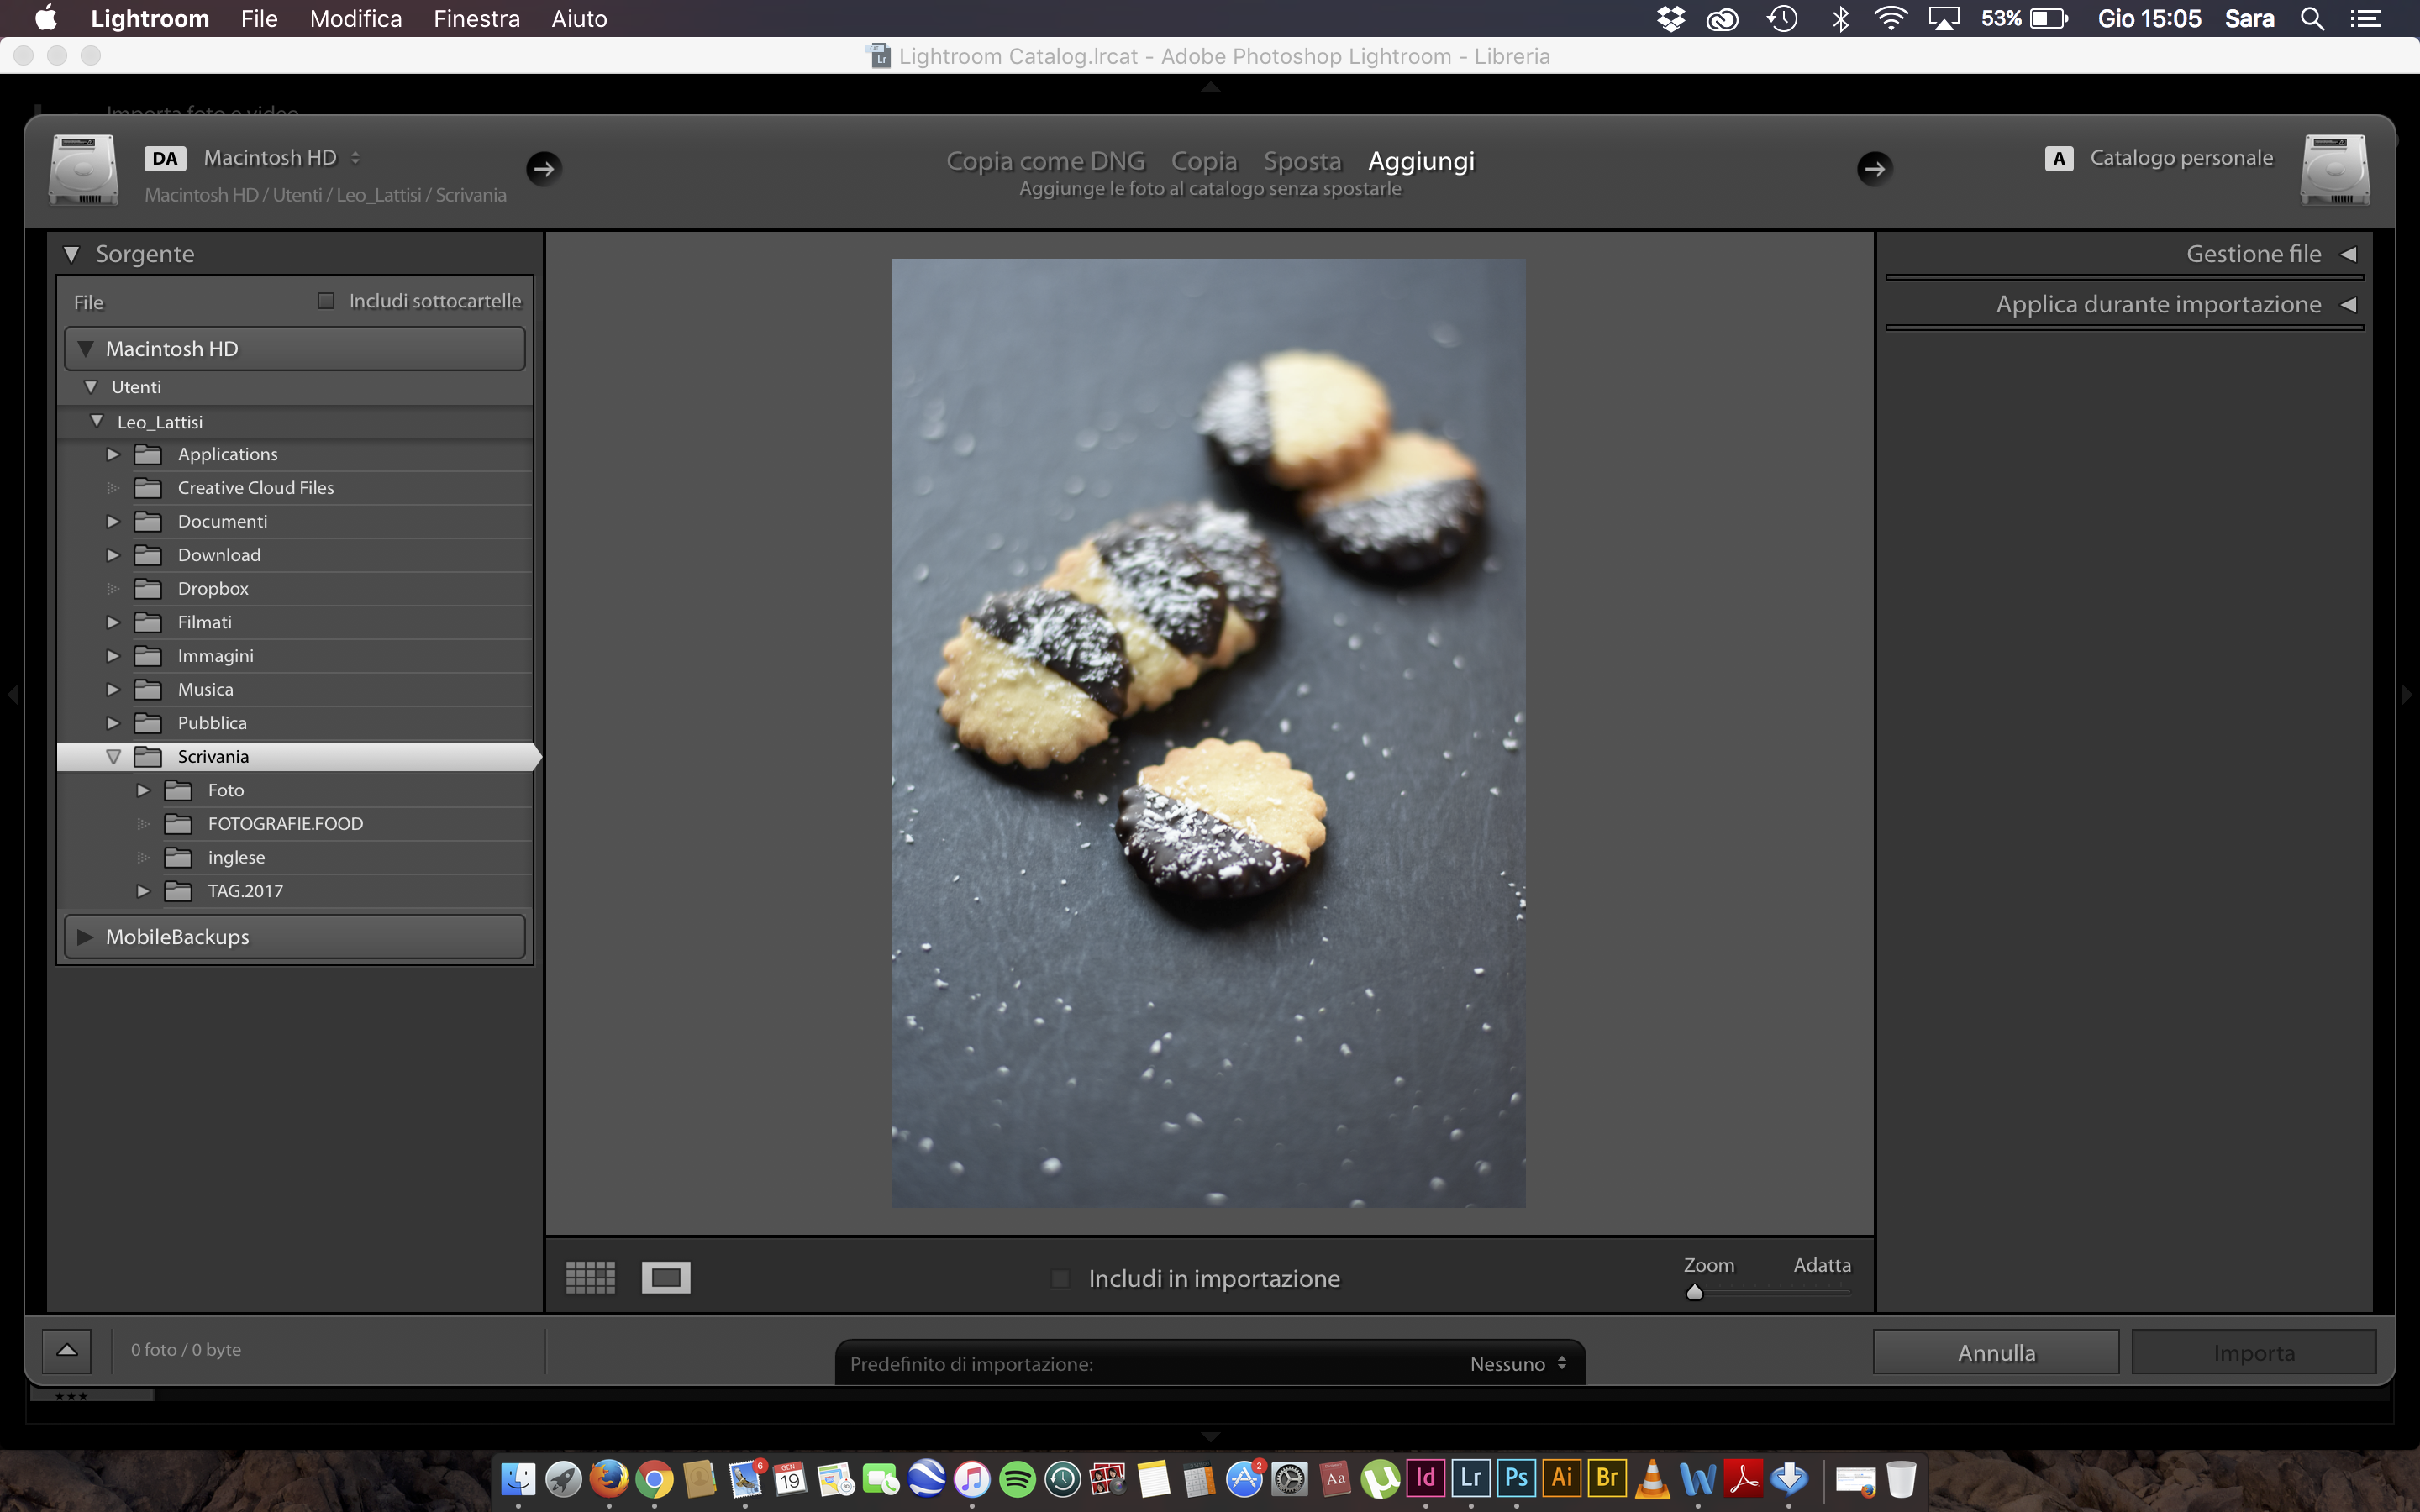
Task: Select Sposta import mode
Action: (1302, 161)
